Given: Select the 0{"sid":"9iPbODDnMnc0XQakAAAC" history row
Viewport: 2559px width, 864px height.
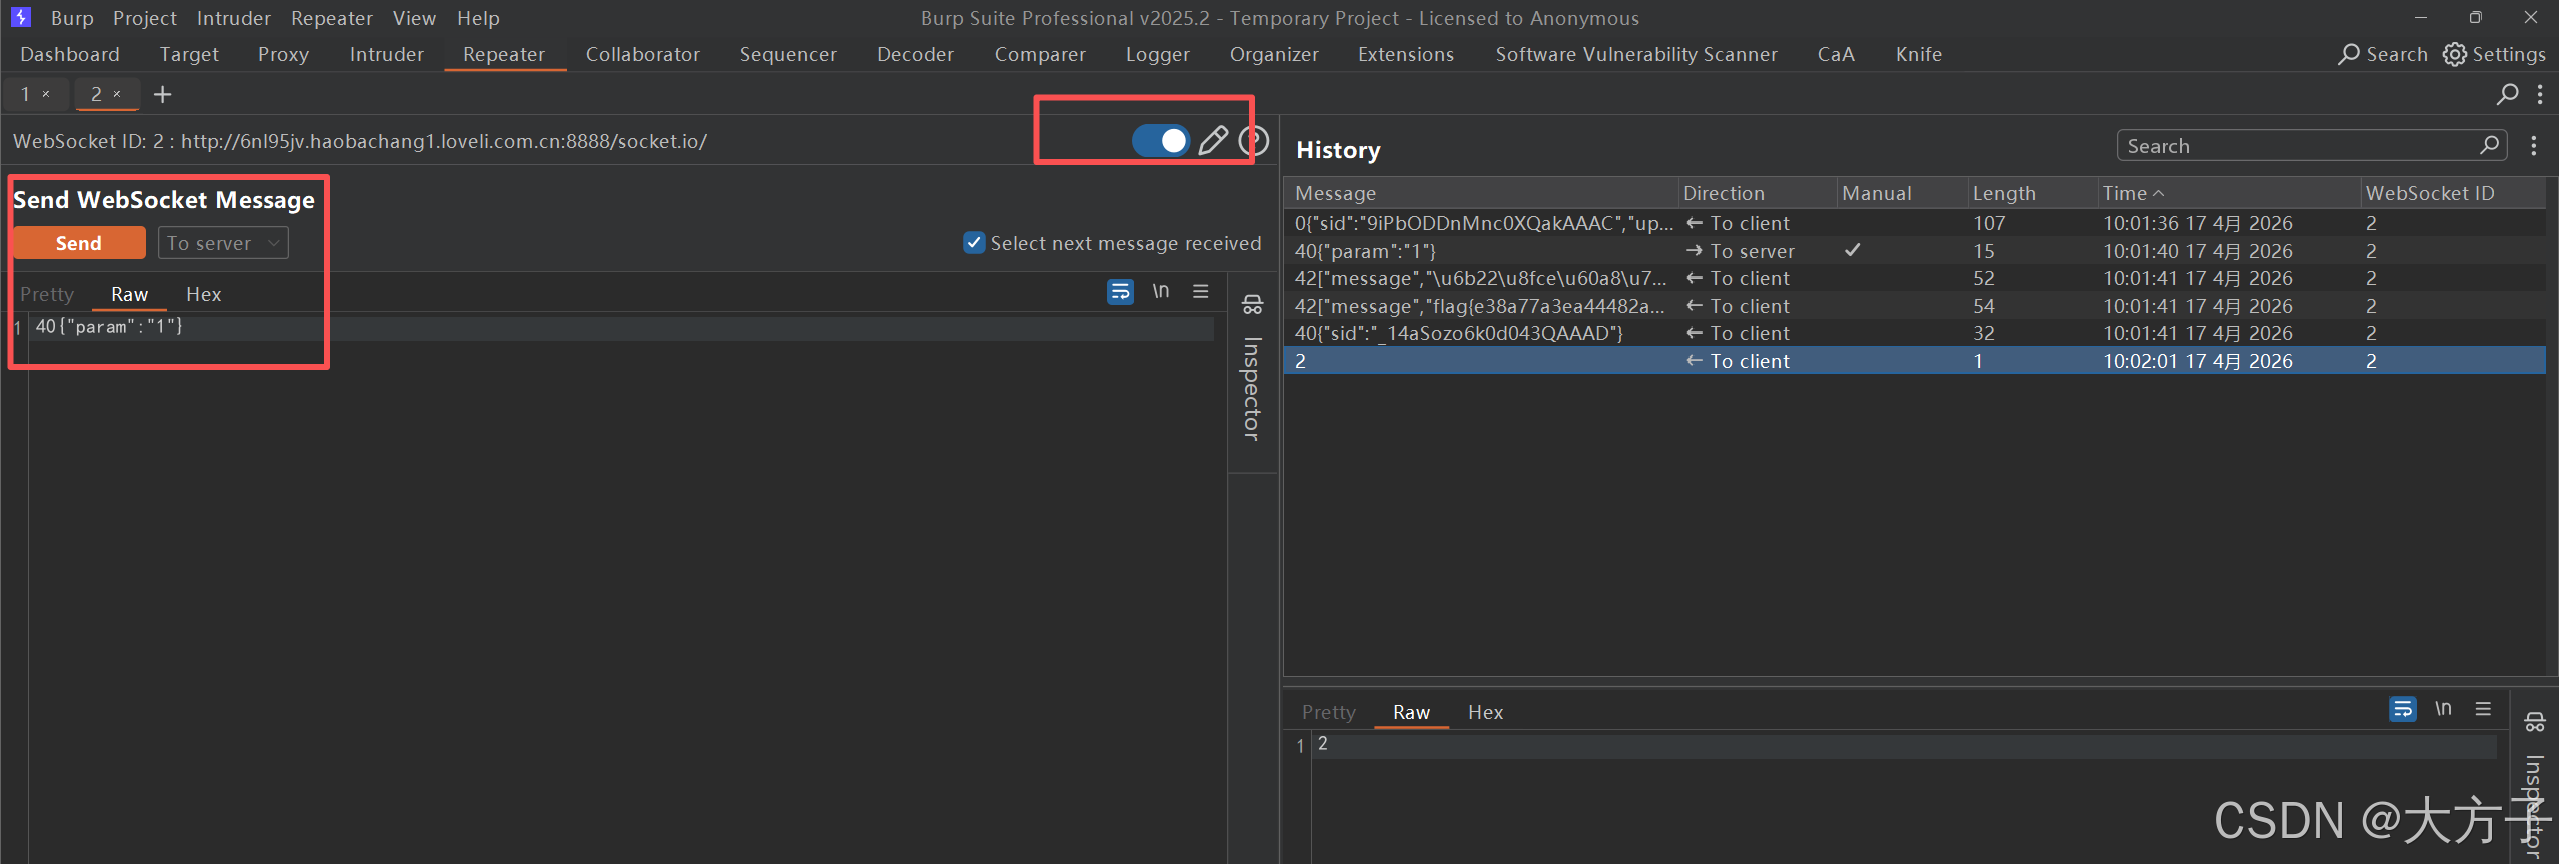Looking at the screenshot, I should (1914, 223).
